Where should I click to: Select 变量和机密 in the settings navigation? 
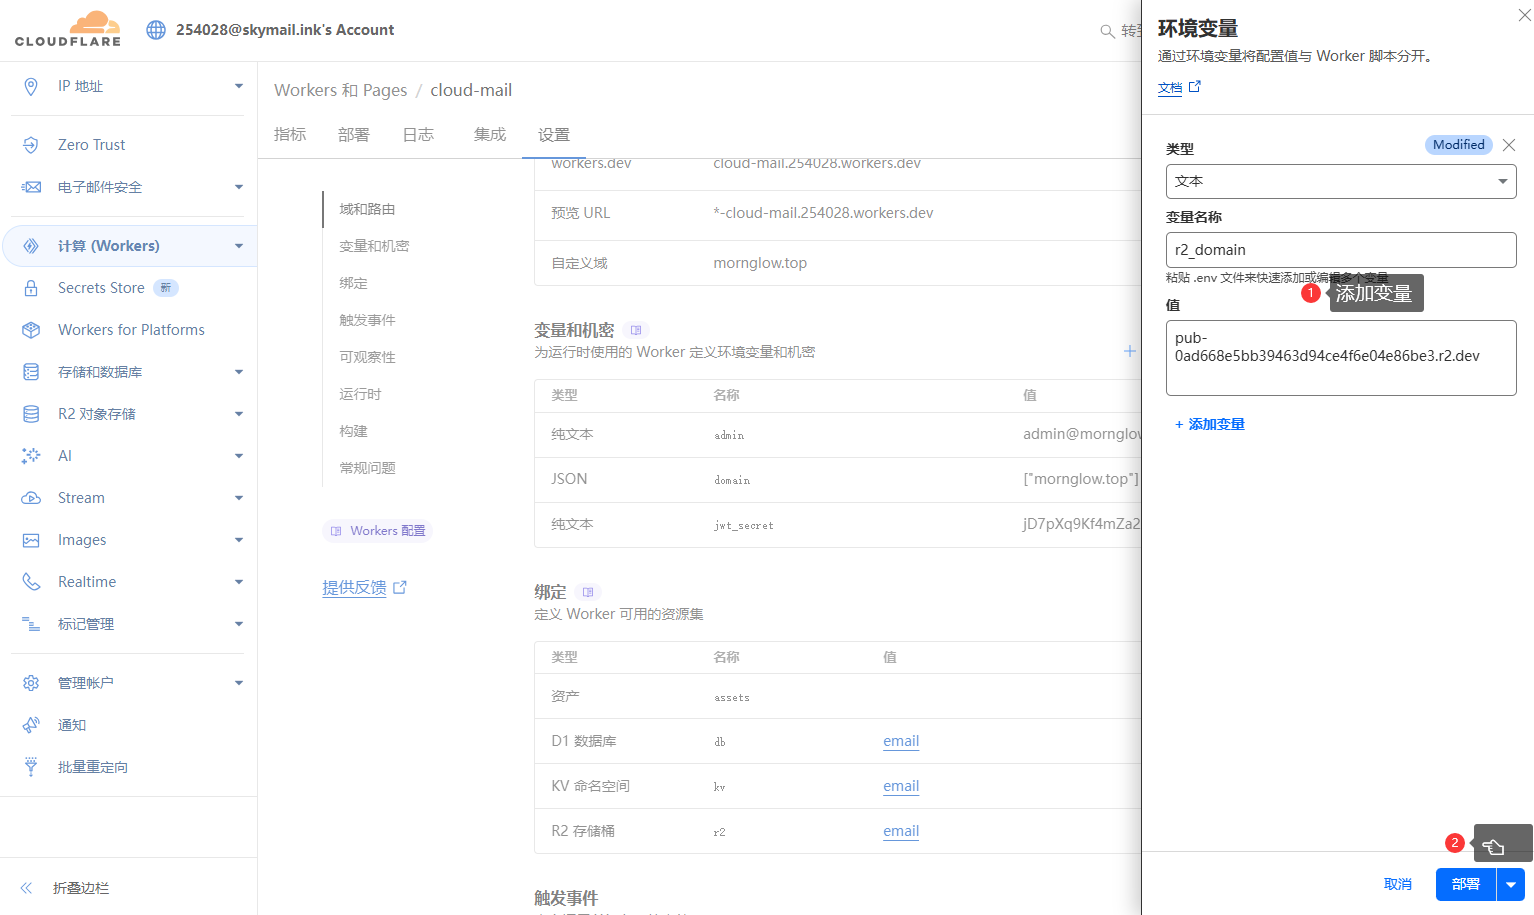(x=374, y=246)
